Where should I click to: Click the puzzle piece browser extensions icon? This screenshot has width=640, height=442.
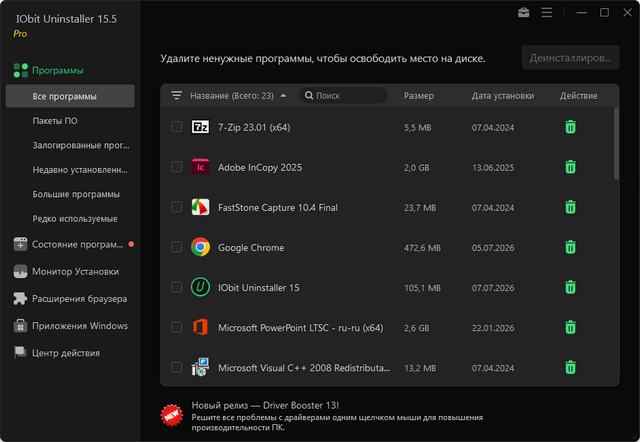click(20, 299)
